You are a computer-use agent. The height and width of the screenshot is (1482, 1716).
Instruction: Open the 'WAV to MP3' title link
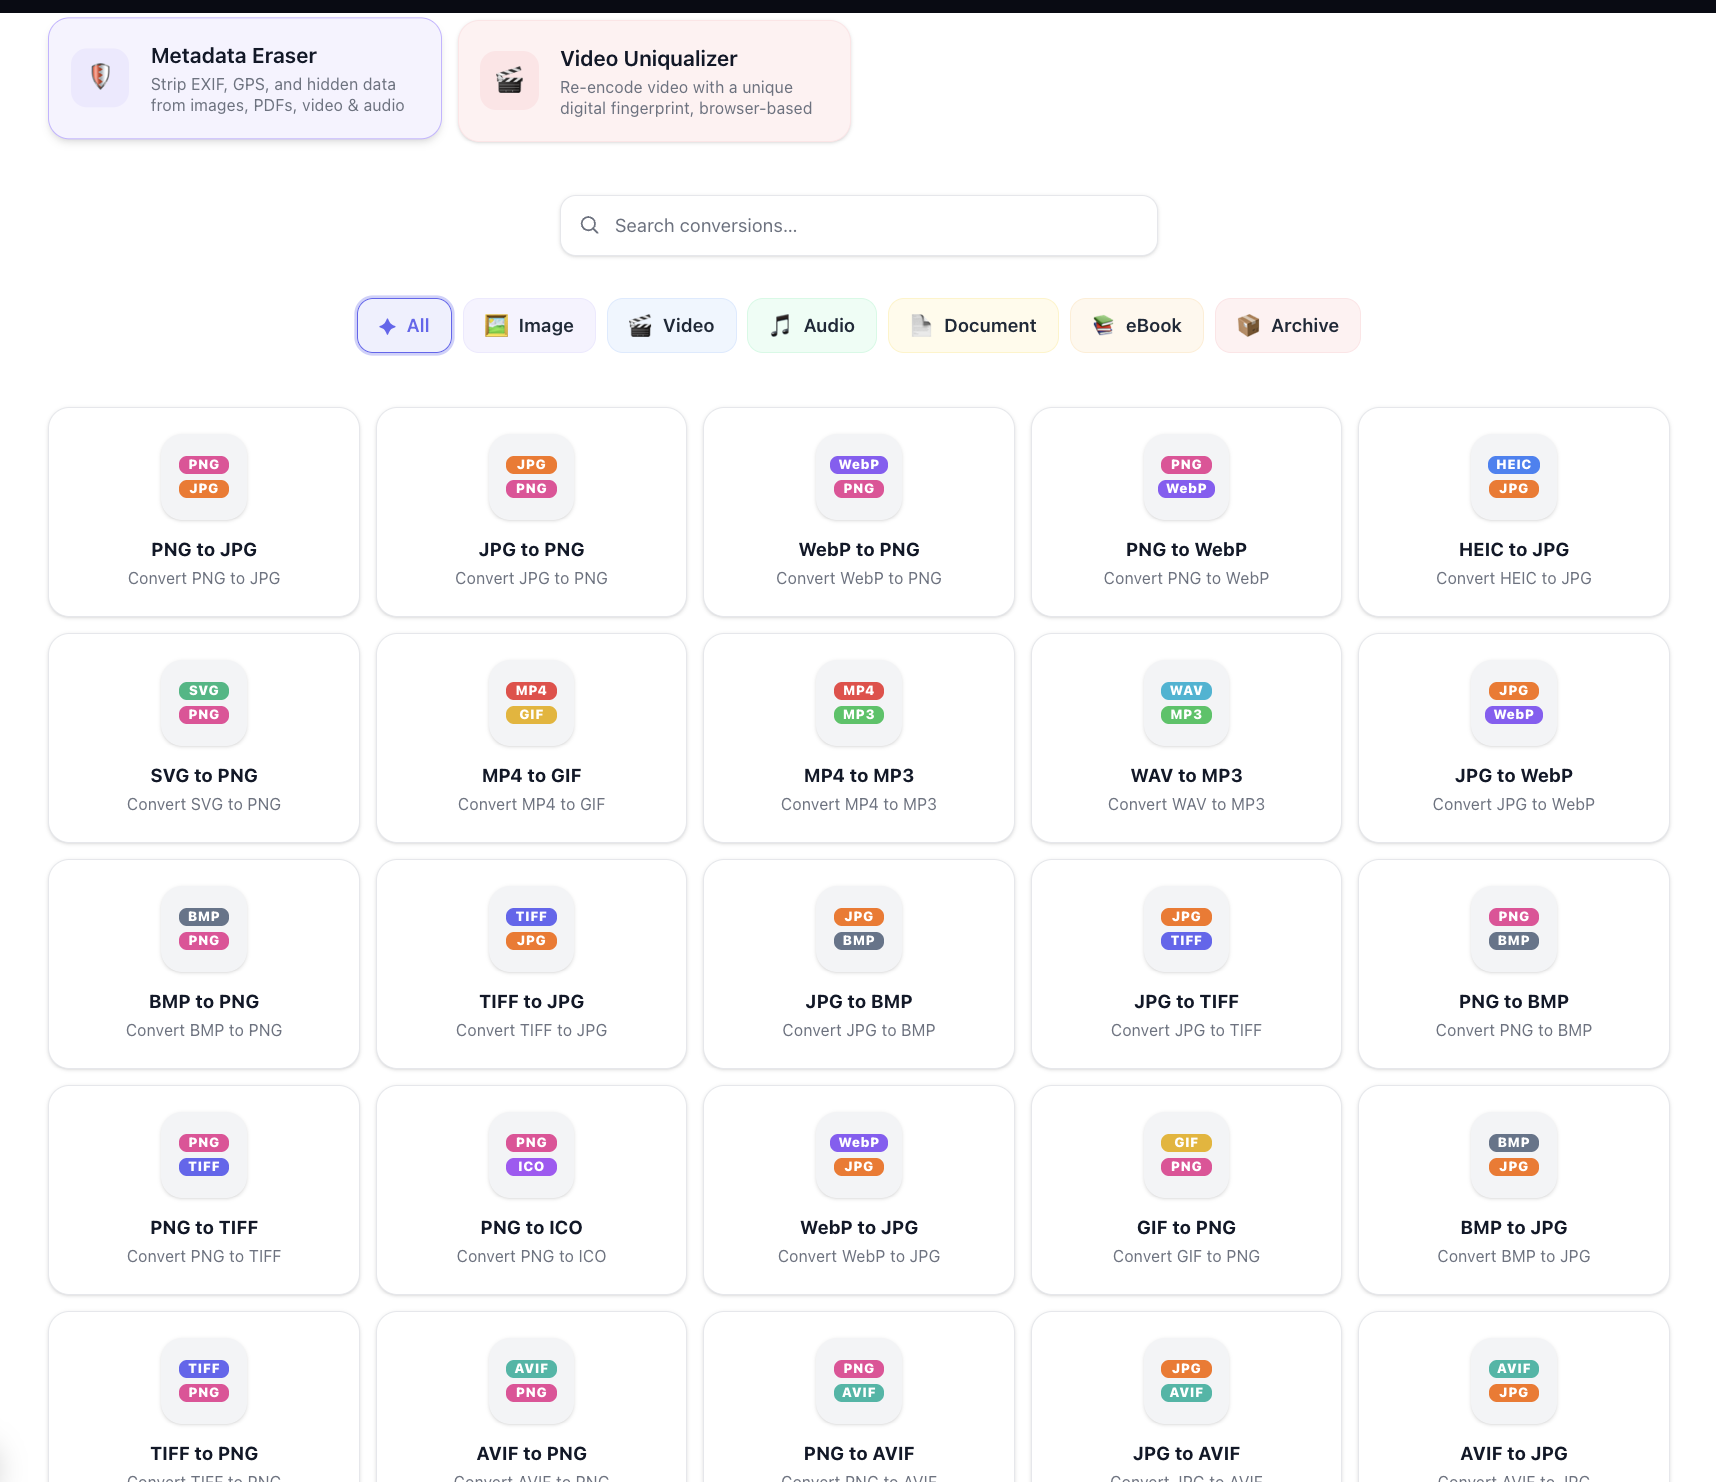1187,776
